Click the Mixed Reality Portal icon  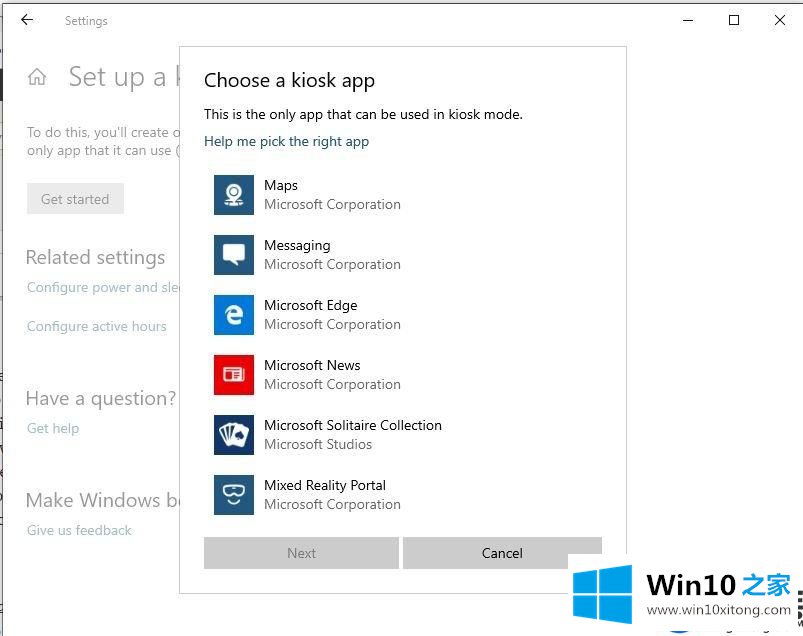click(234, 495)
